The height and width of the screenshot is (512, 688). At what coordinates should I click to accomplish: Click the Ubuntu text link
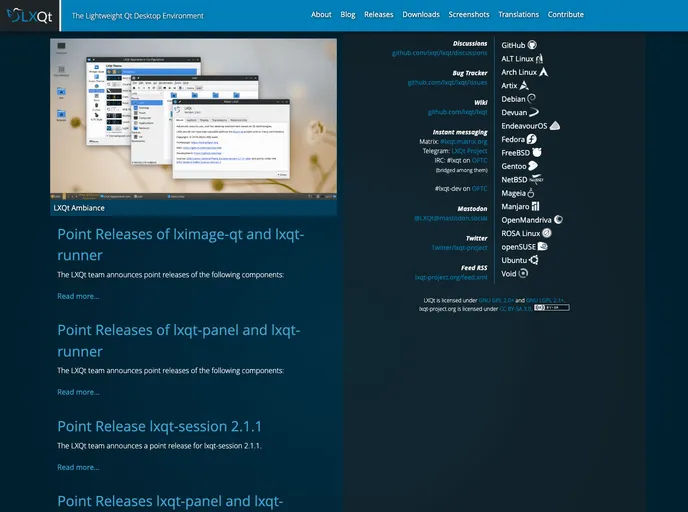pos(514,260)
